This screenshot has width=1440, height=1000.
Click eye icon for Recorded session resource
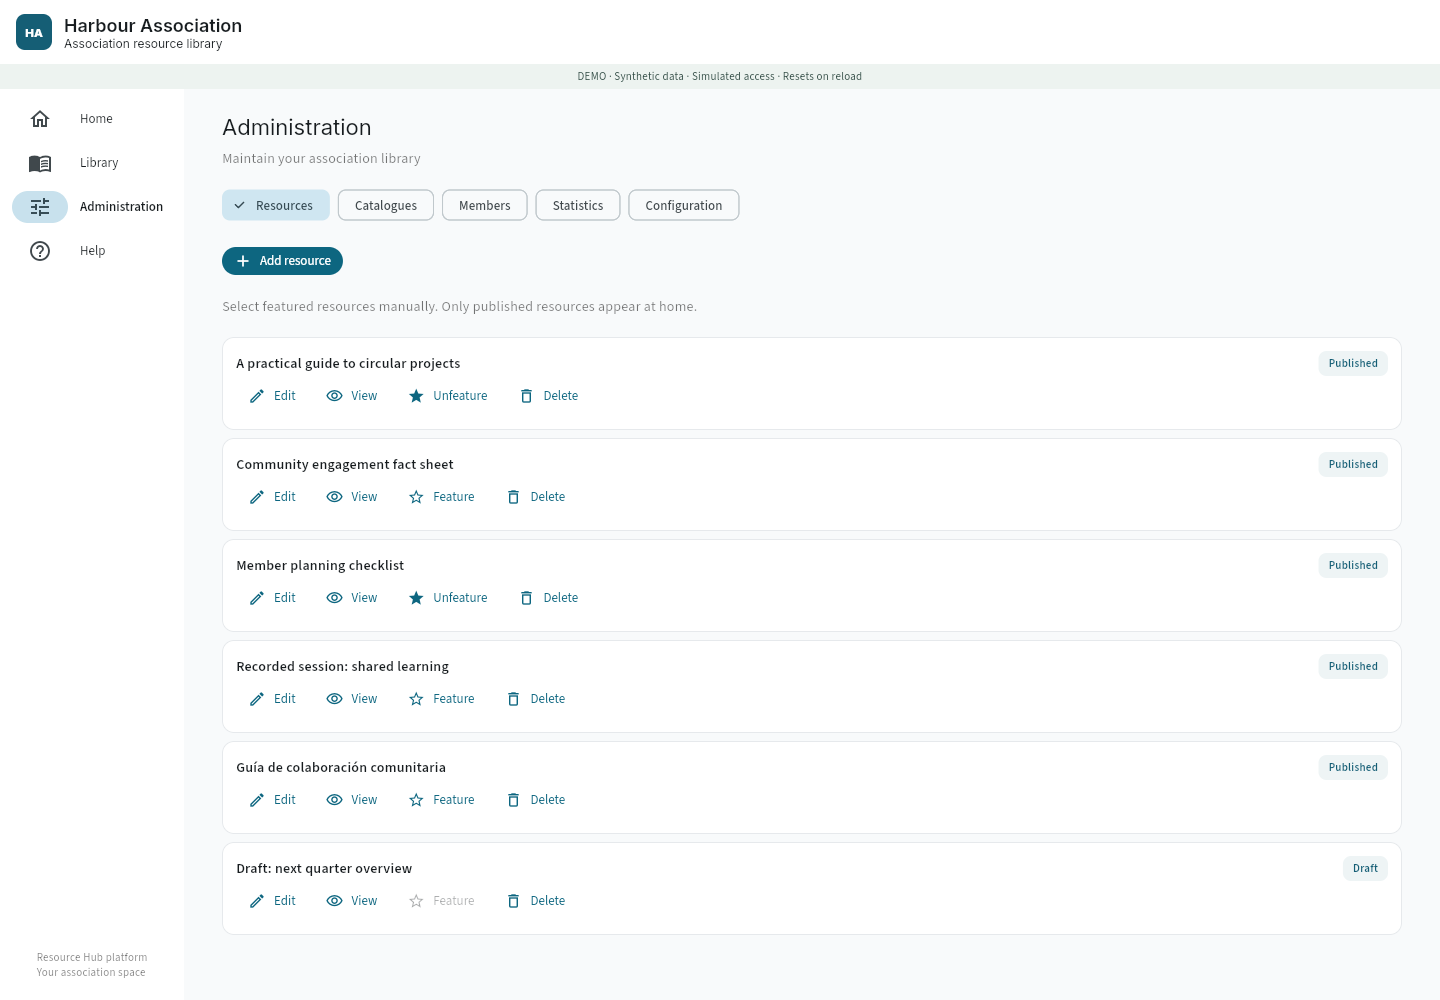pyautogui.click(x=335, y=699)
